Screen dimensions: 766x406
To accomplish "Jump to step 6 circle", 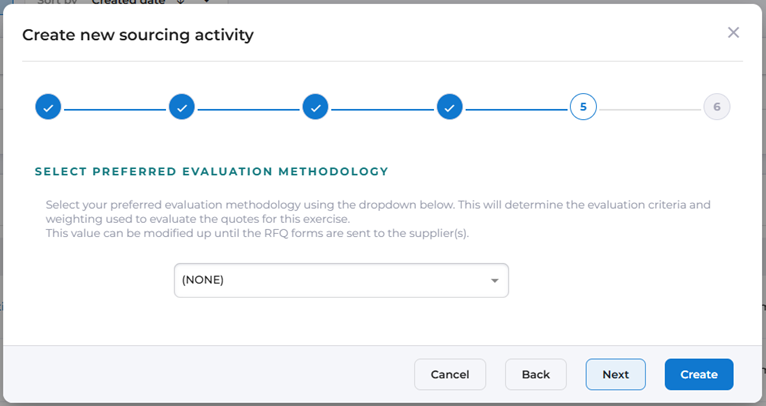I will [x=717, y=107].
